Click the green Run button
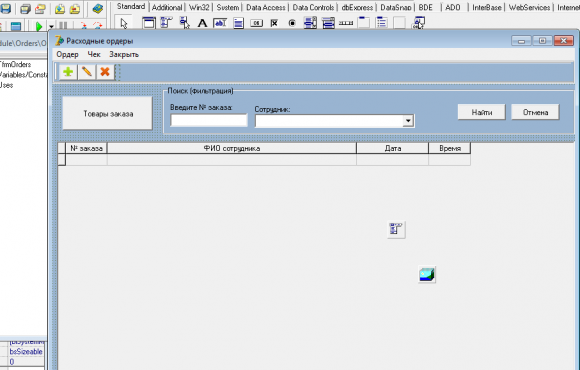 point(39,26)
